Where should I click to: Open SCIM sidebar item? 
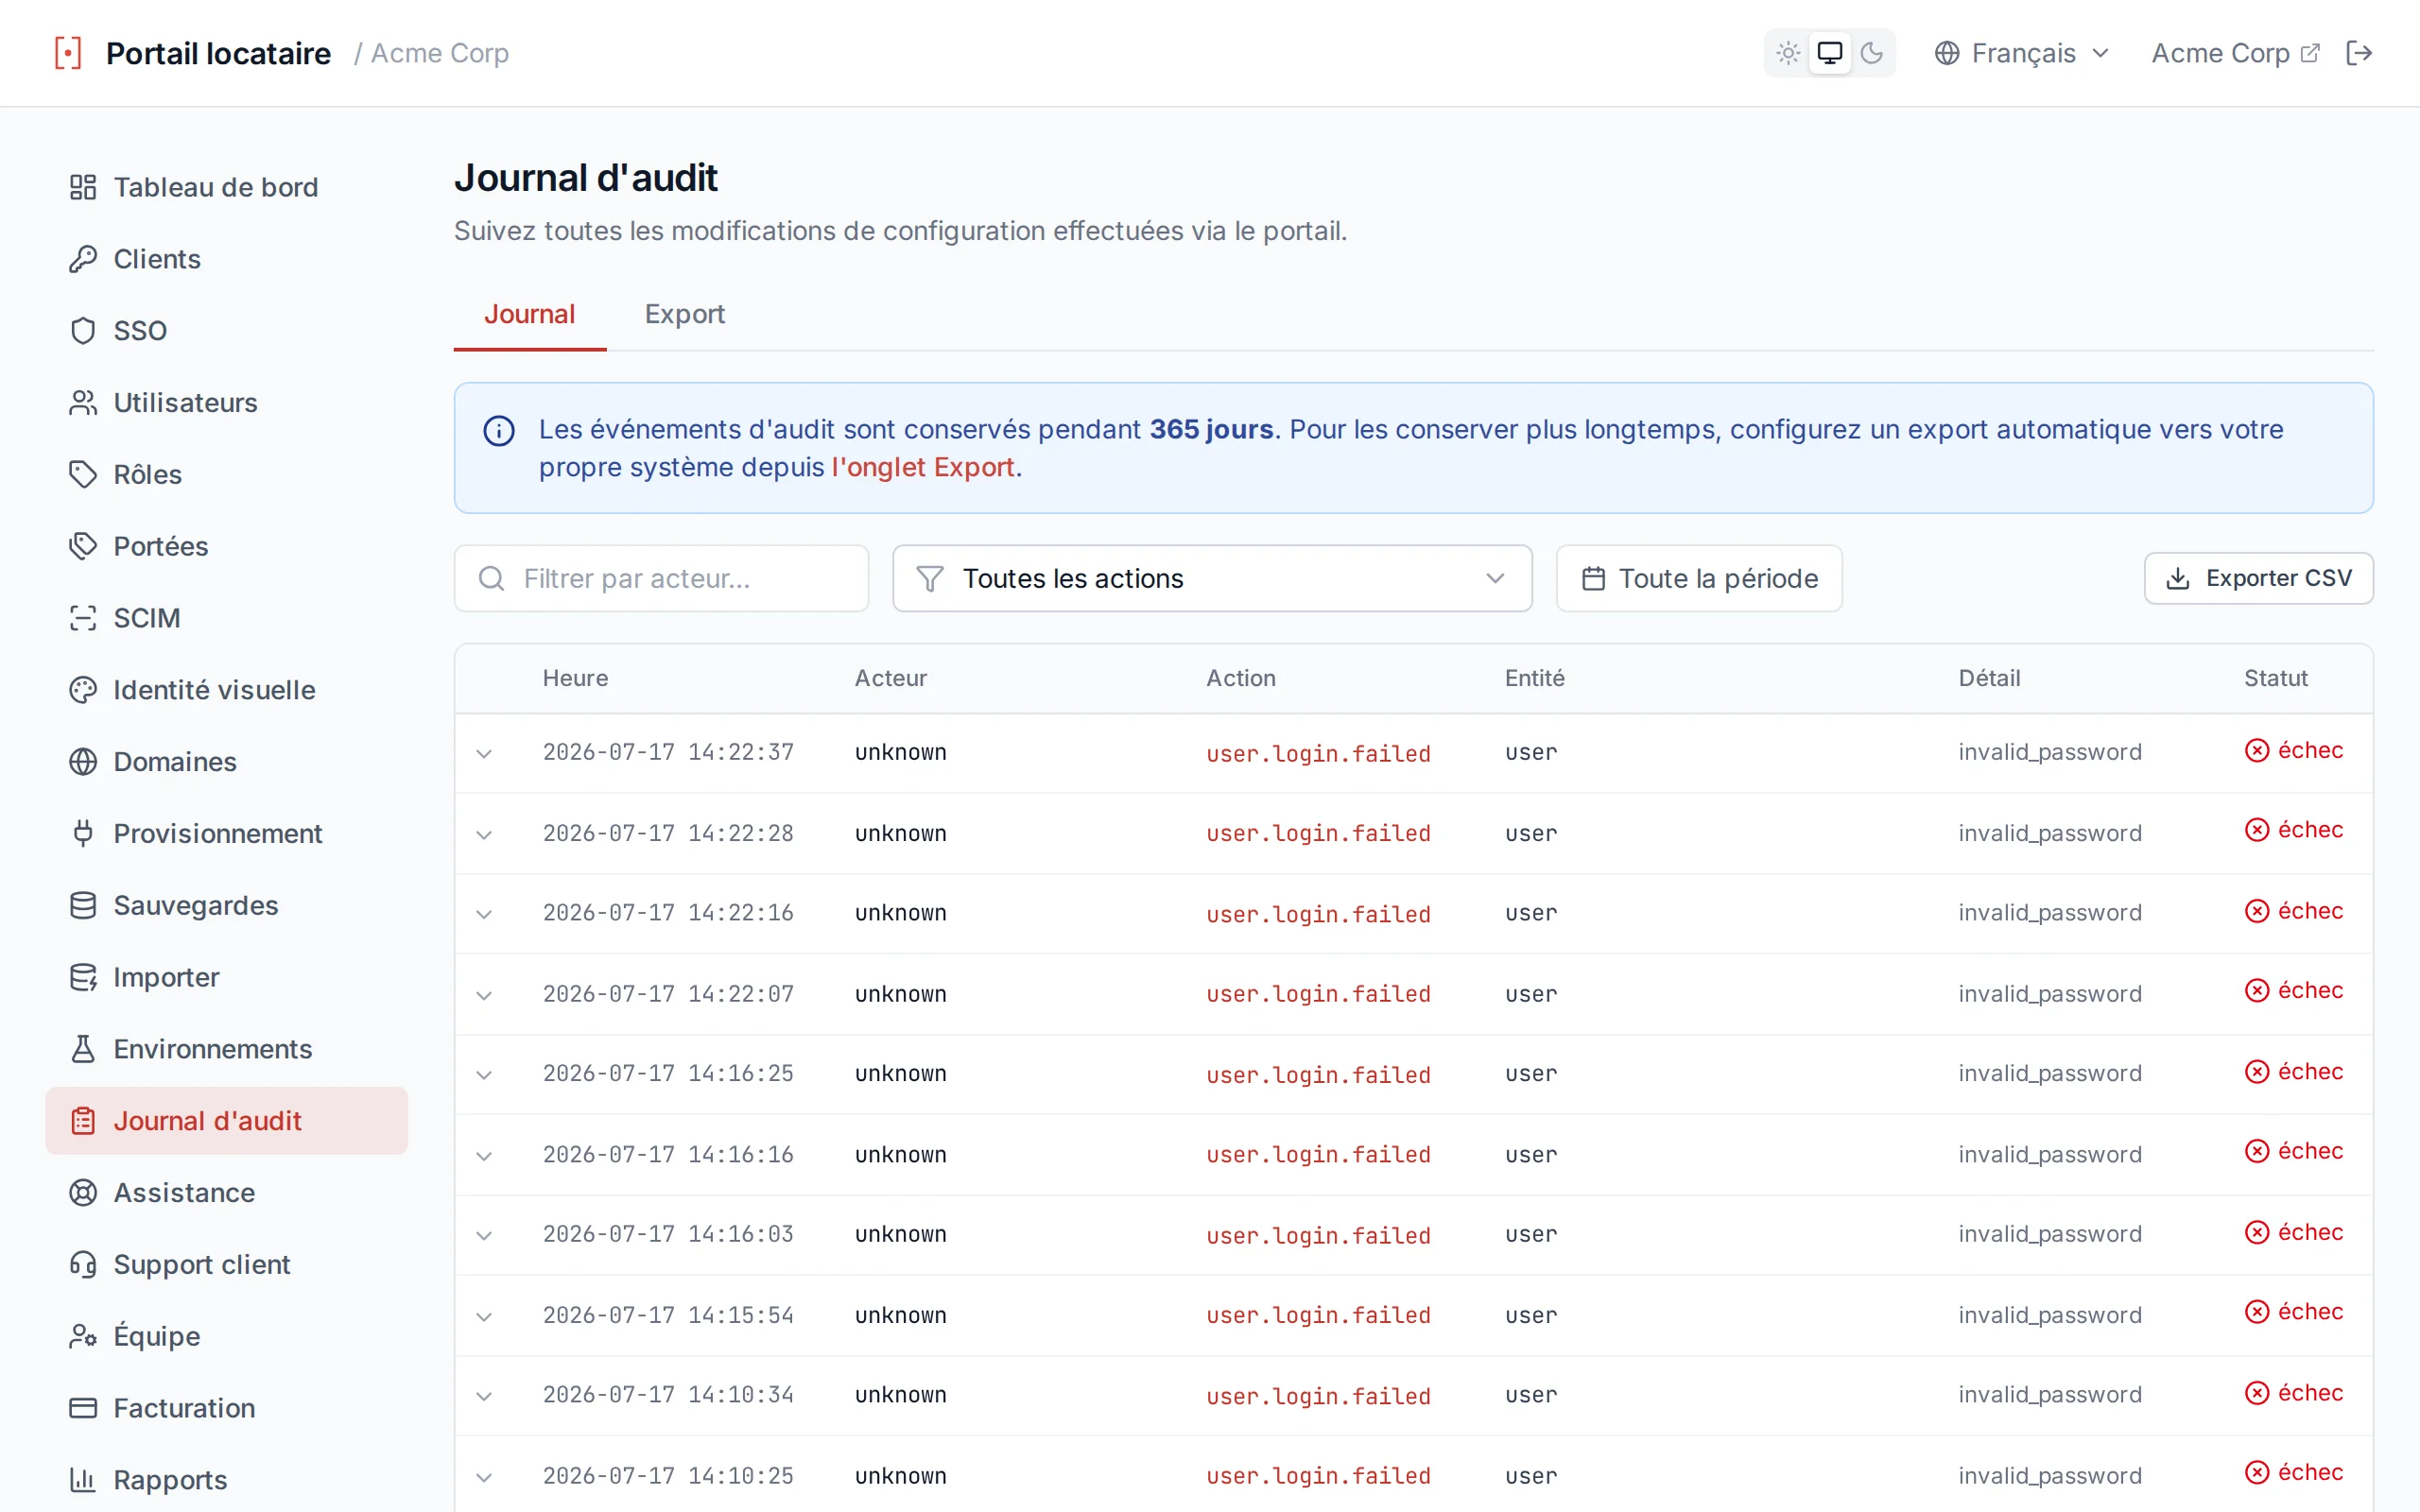tap(227, 618)
